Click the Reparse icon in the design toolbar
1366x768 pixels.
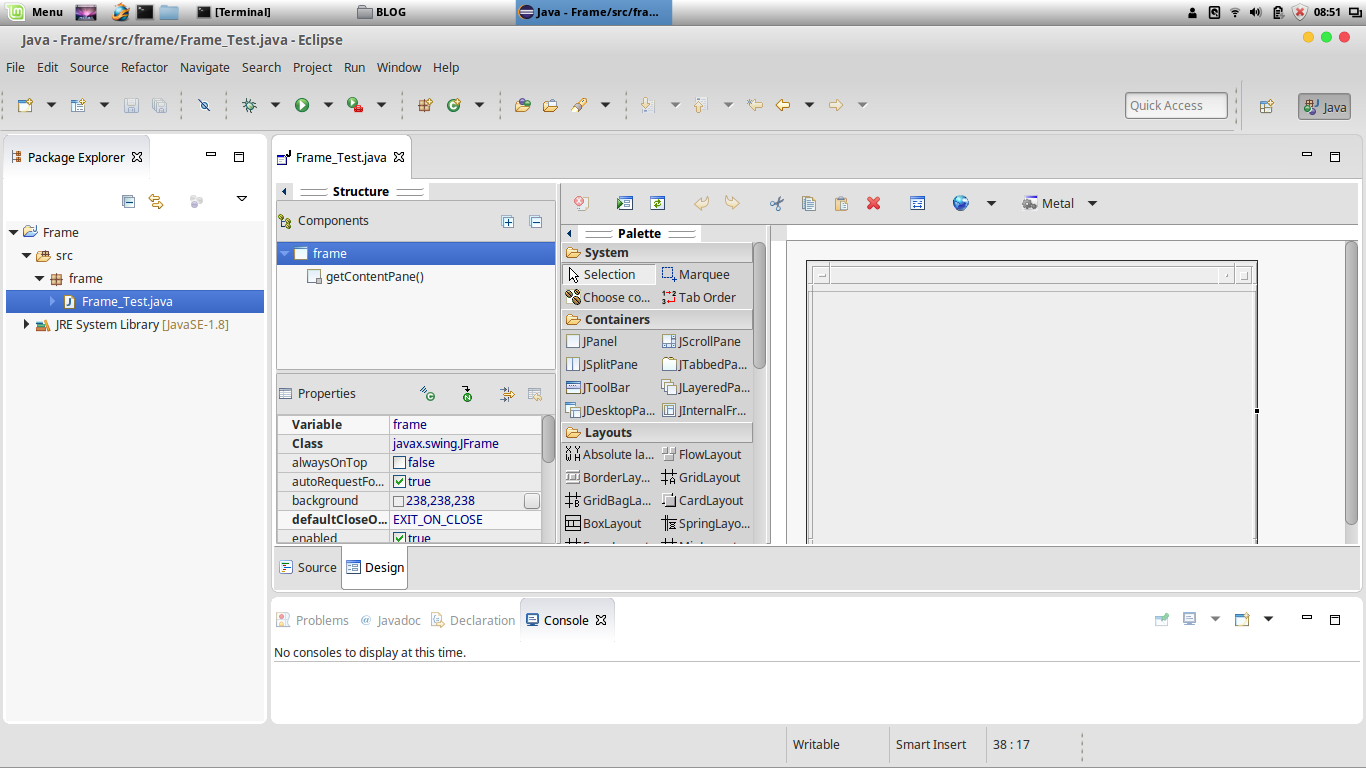coord(657,203)
